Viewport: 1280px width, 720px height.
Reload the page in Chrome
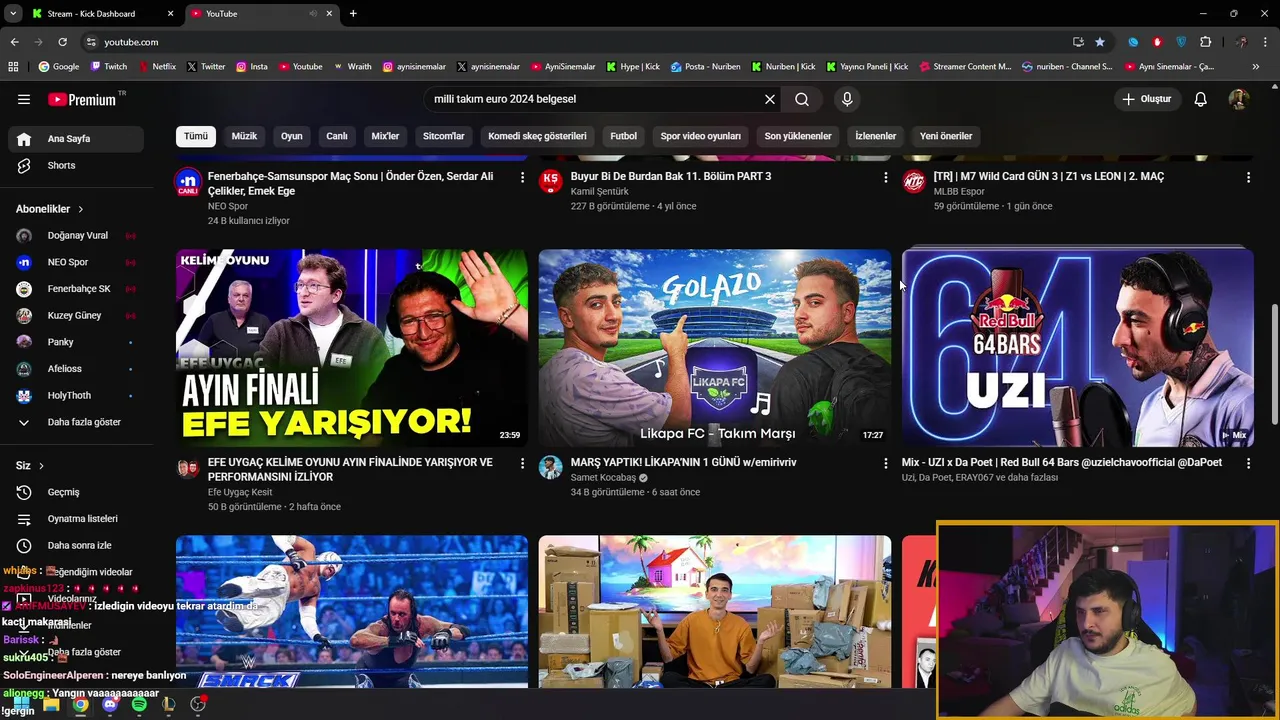point(62,42)
